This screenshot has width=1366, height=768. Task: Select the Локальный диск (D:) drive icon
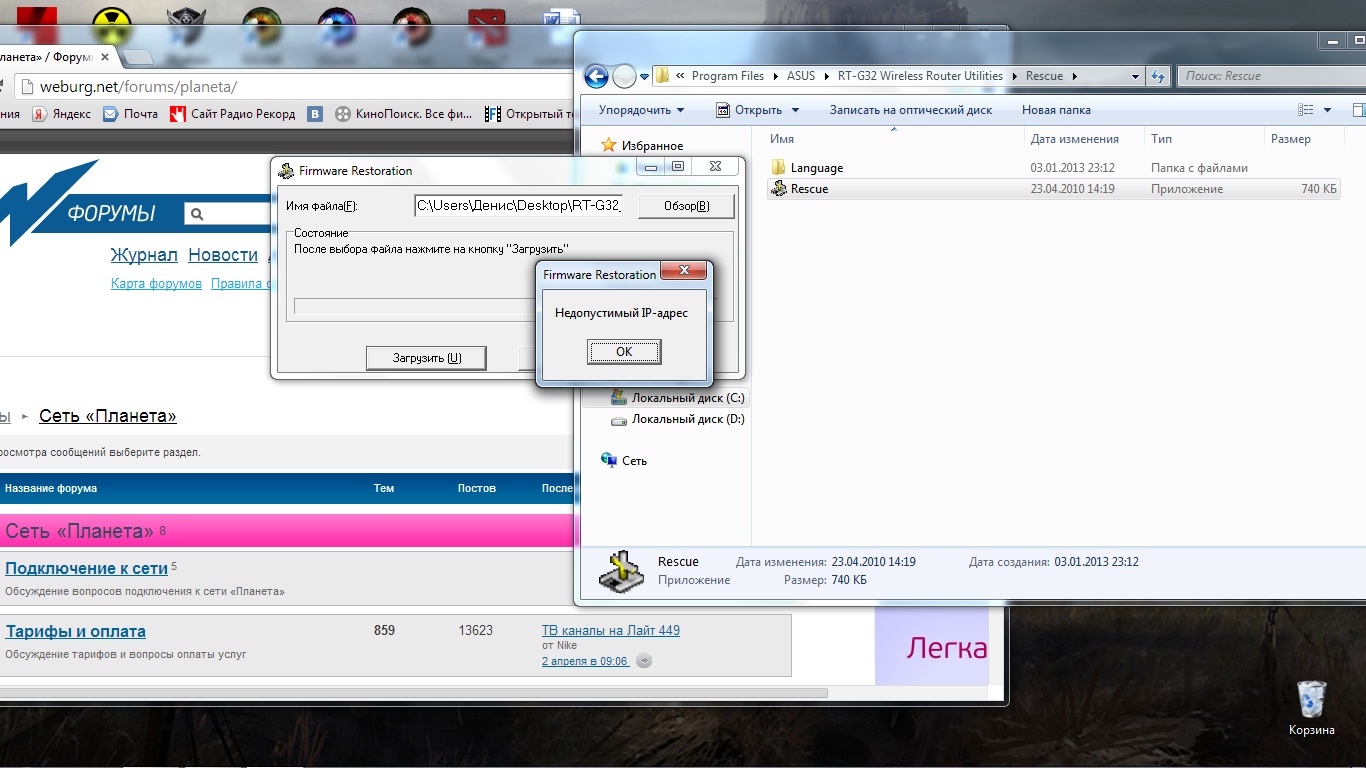[x=619, y=420]
